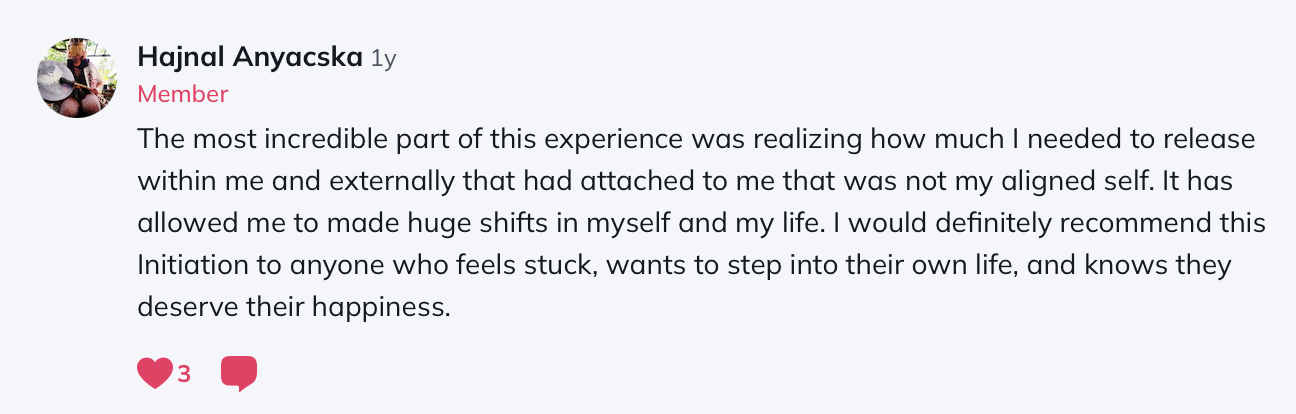Like the comment with the heart icon
The image size is (1296, 414).
pyautogui.click(x=154, y=373)
